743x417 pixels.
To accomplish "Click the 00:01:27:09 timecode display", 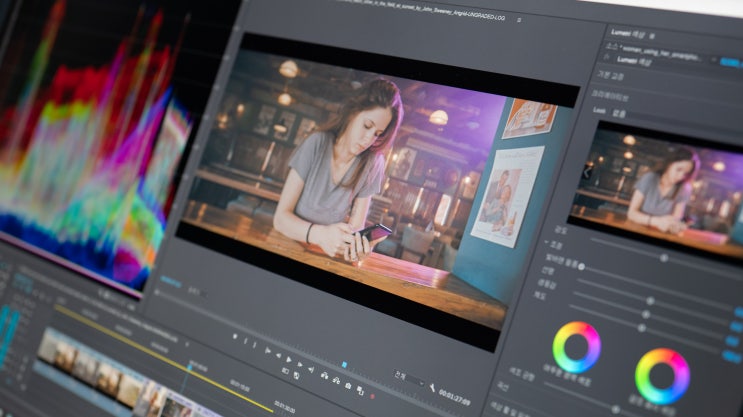I will point(454,397).
